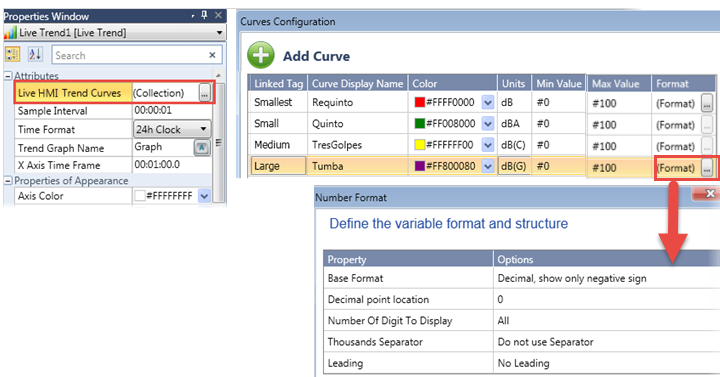The height and width of the screenshot is (377, 720).
Task: Open color dropdown for Requinto row
Action: 488,102
